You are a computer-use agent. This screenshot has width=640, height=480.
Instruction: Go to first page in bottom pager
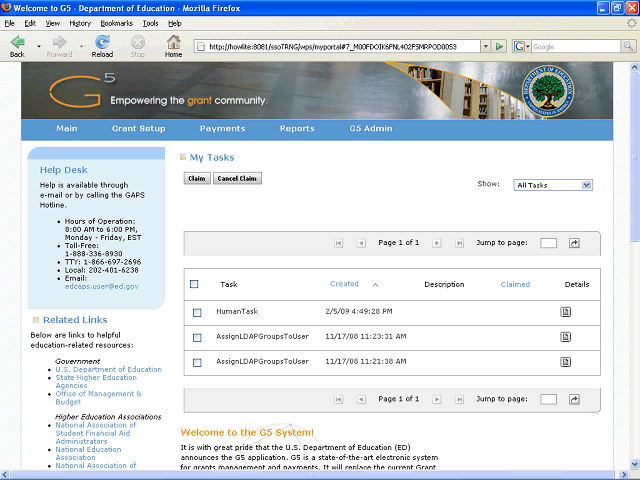338,399
